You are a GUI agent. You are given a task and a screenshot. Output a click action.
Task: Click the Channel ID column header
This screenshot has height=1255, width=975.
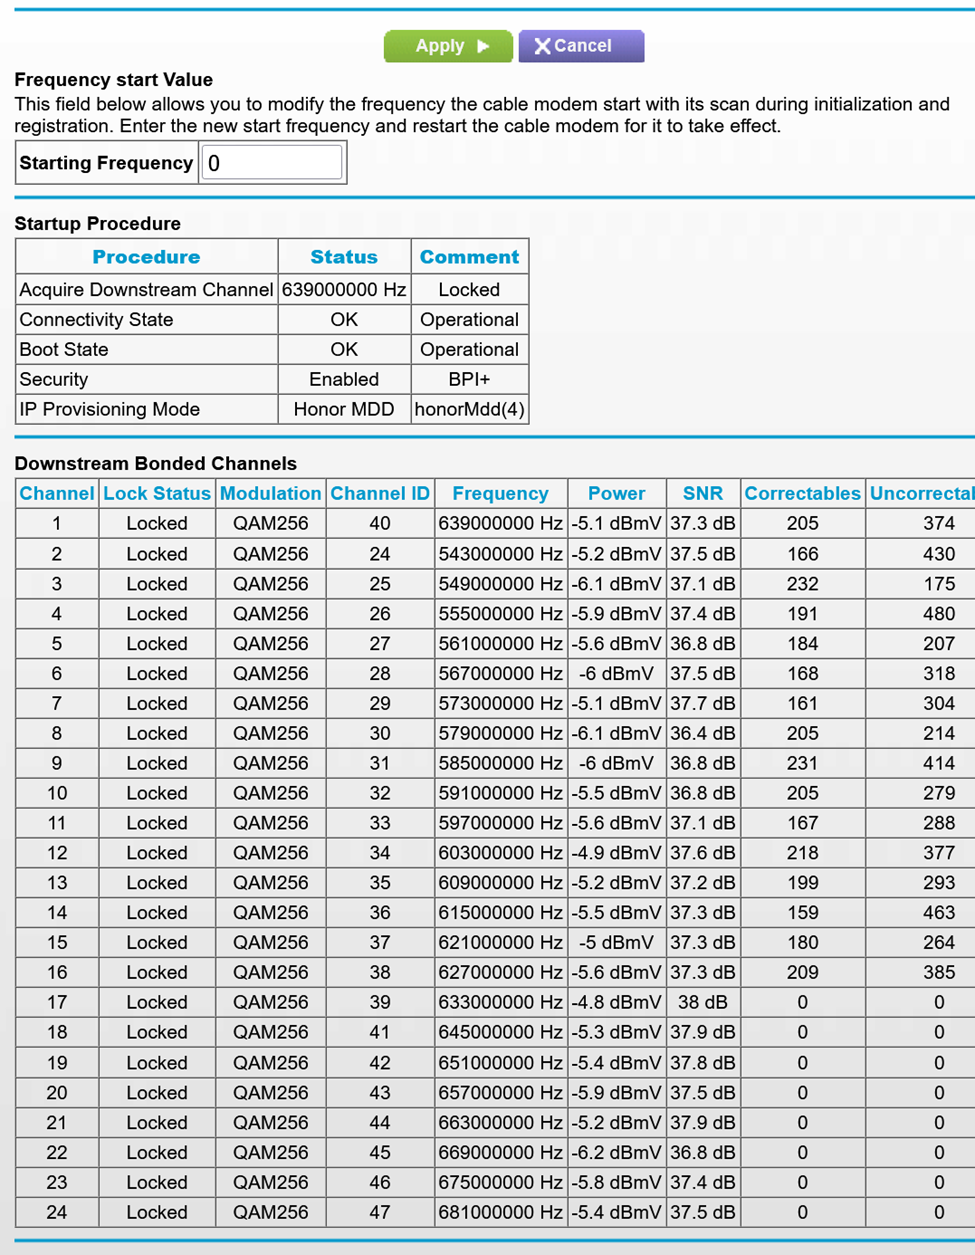click(380, 493)
